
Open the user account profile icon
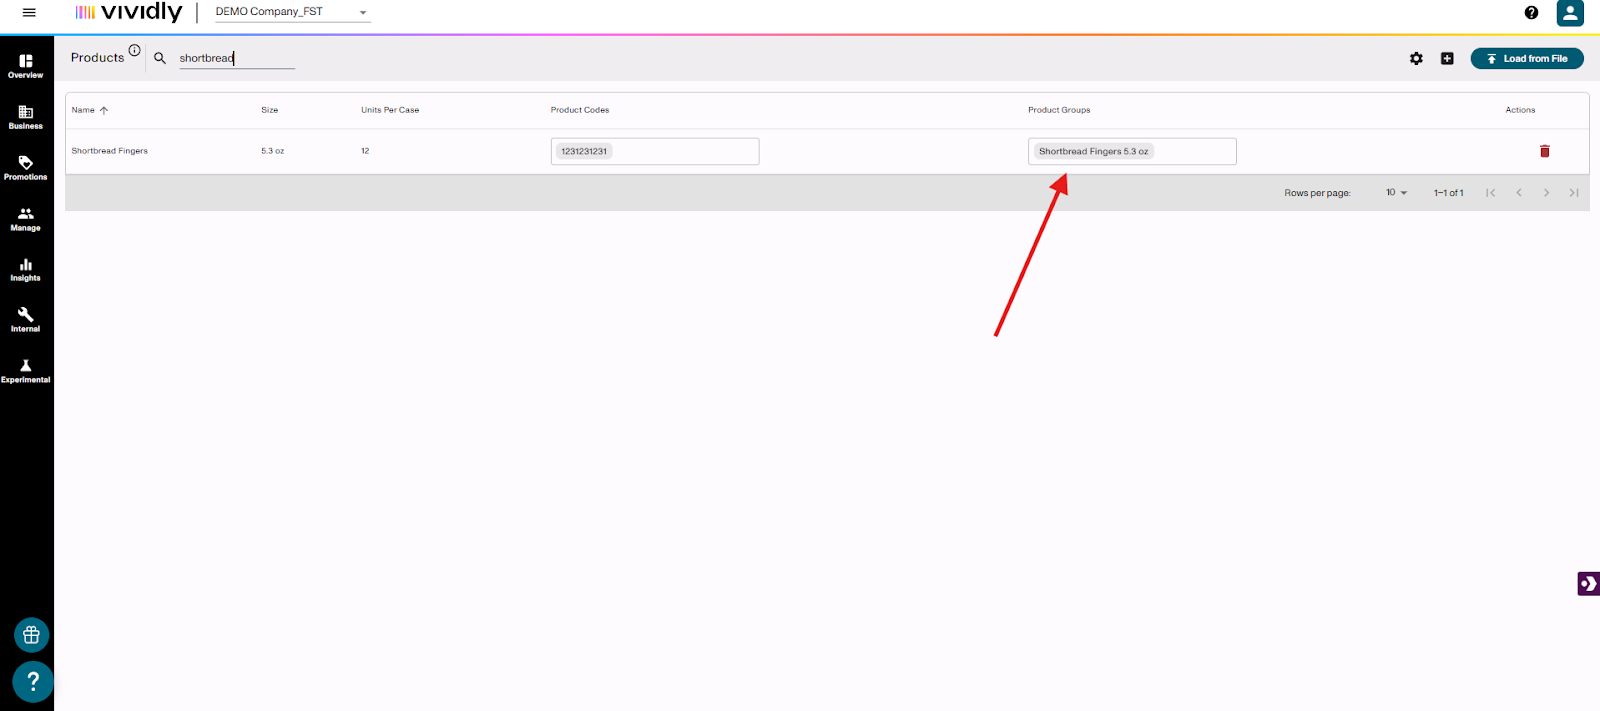(1569, 13)
